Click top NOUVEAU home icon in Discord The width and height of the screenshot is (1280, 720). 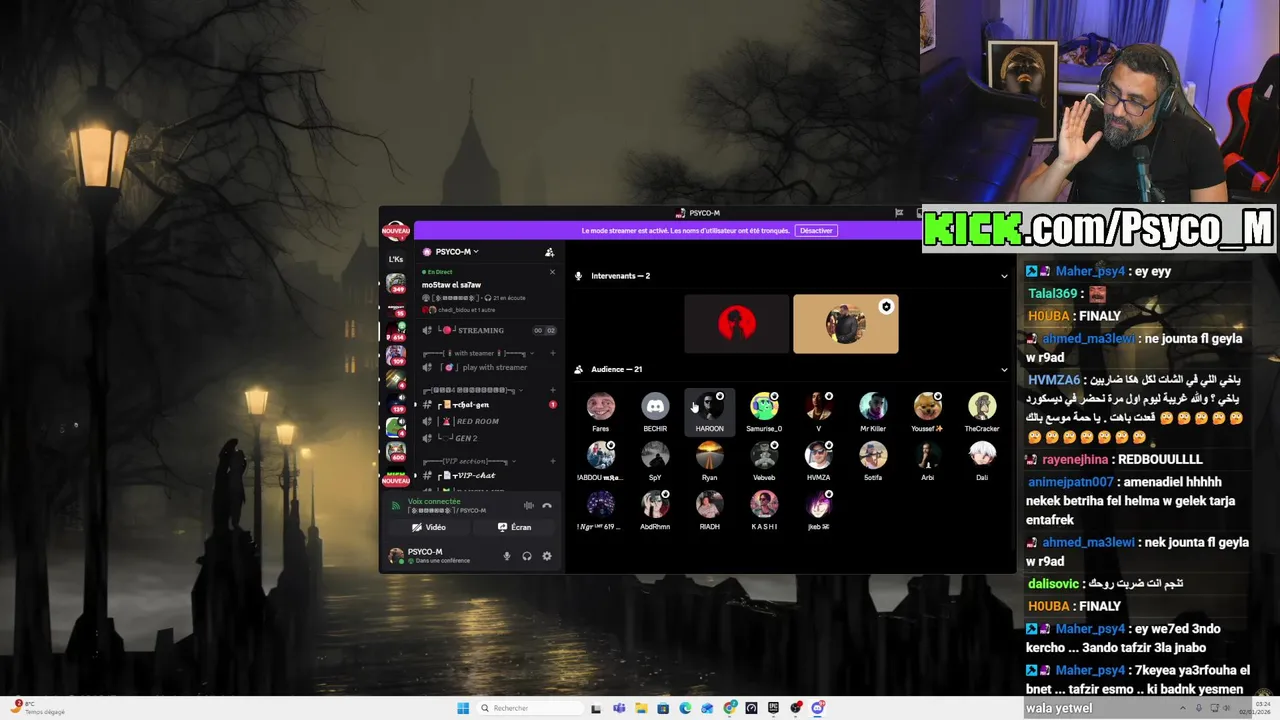point(396,231)
